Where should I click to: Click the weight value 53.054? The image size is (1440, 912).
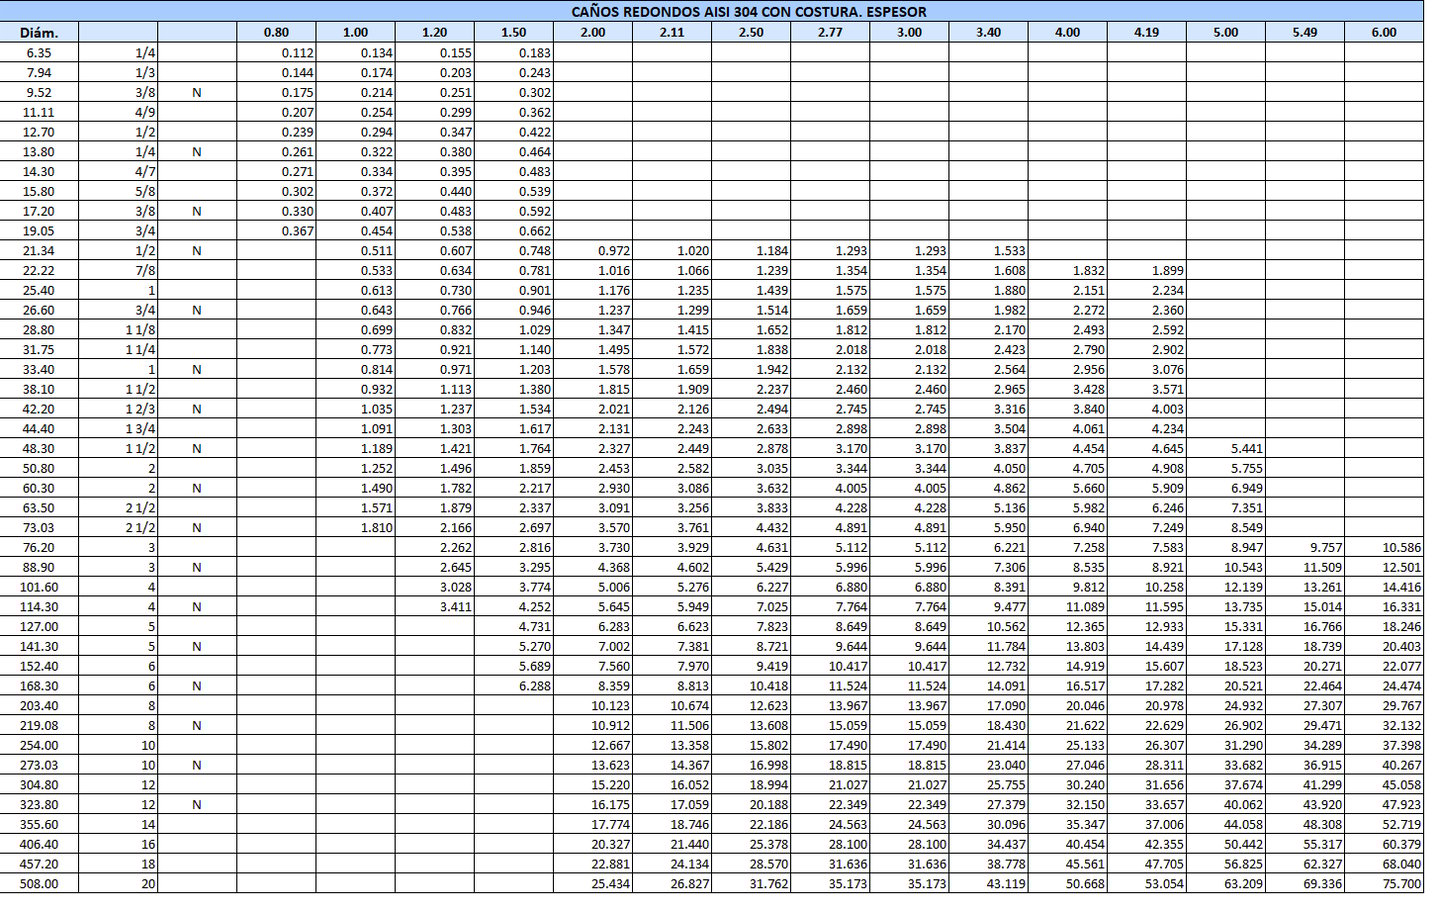tap(1164, 884)
